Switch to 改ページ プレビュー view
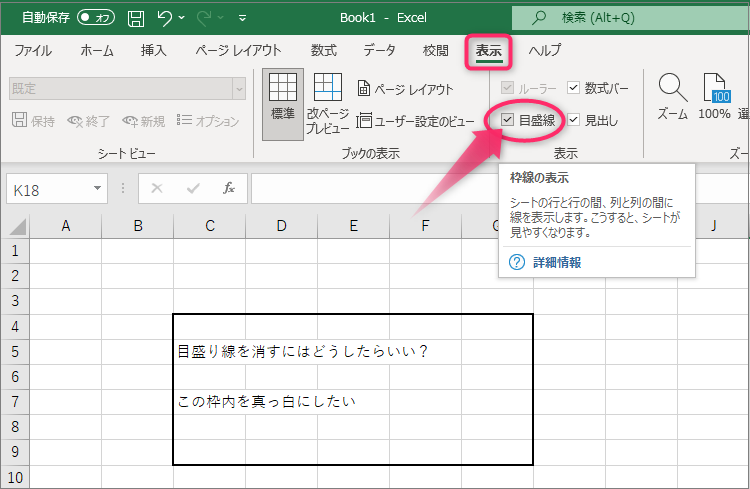750x489 pixels. 328,104
